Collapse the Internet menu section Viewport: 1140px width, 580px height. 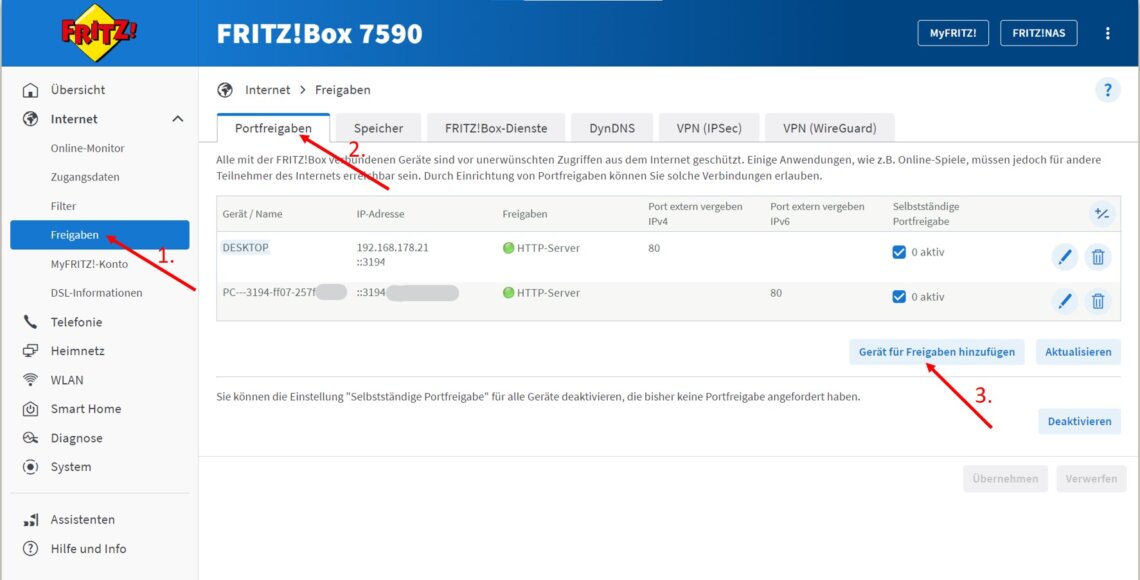coord(178,119)
